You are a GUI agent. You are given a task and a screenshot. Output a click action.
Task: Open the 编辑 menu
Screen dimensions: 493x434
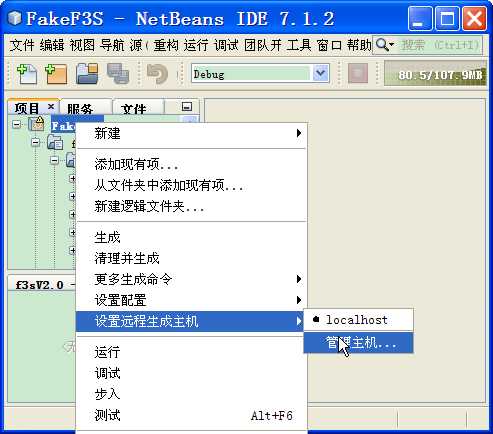coord(52,45)
